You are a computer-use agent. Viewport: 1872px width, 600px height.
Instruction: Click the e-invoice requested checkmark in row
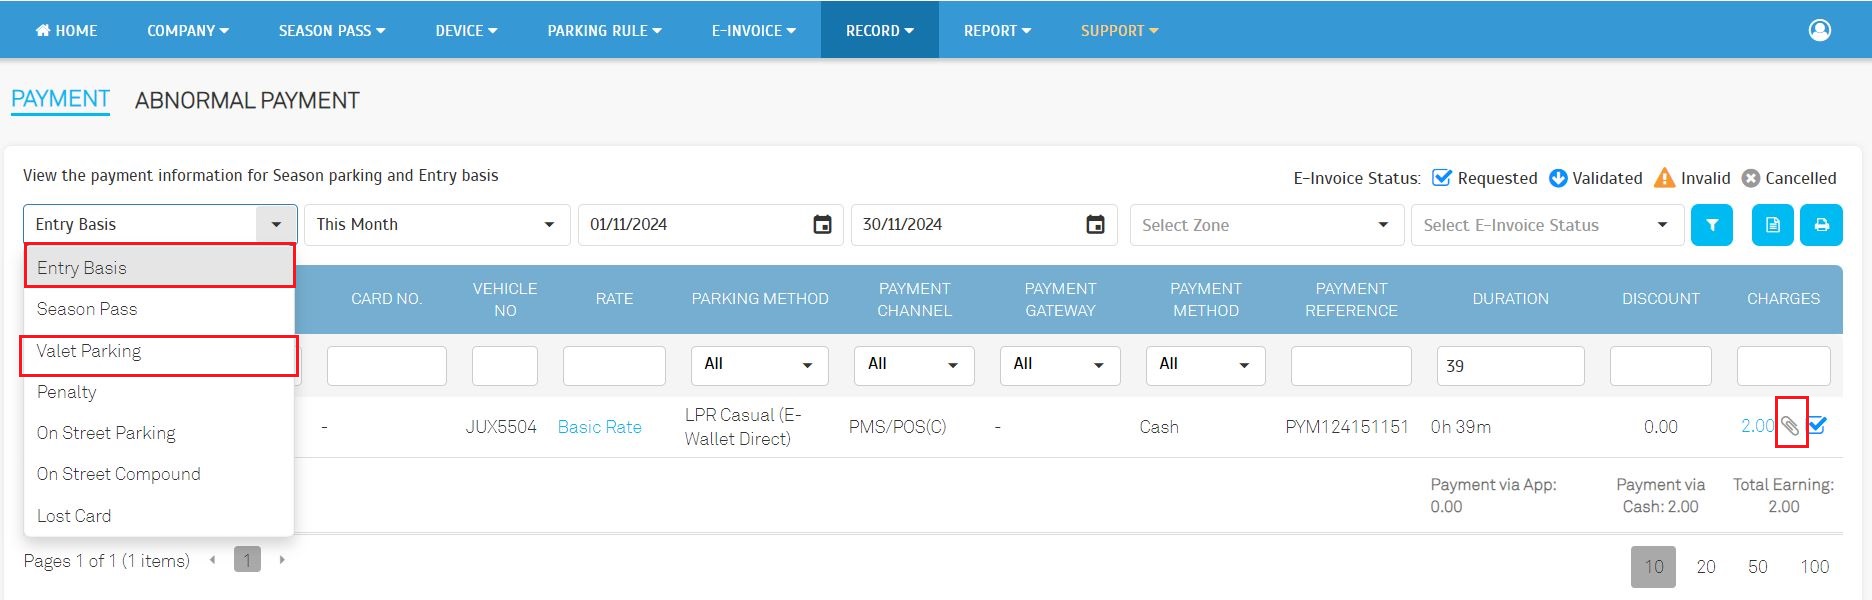[x=1818, y=425]
